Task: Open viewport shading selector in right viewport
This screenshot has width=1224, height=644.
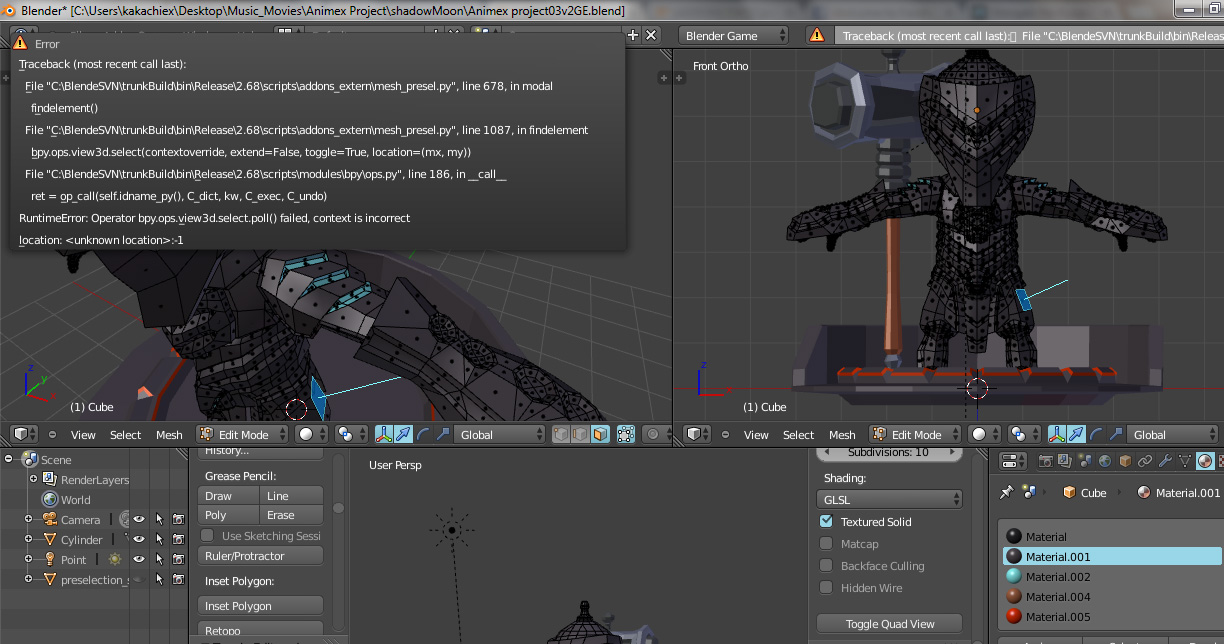Action: 986,434
